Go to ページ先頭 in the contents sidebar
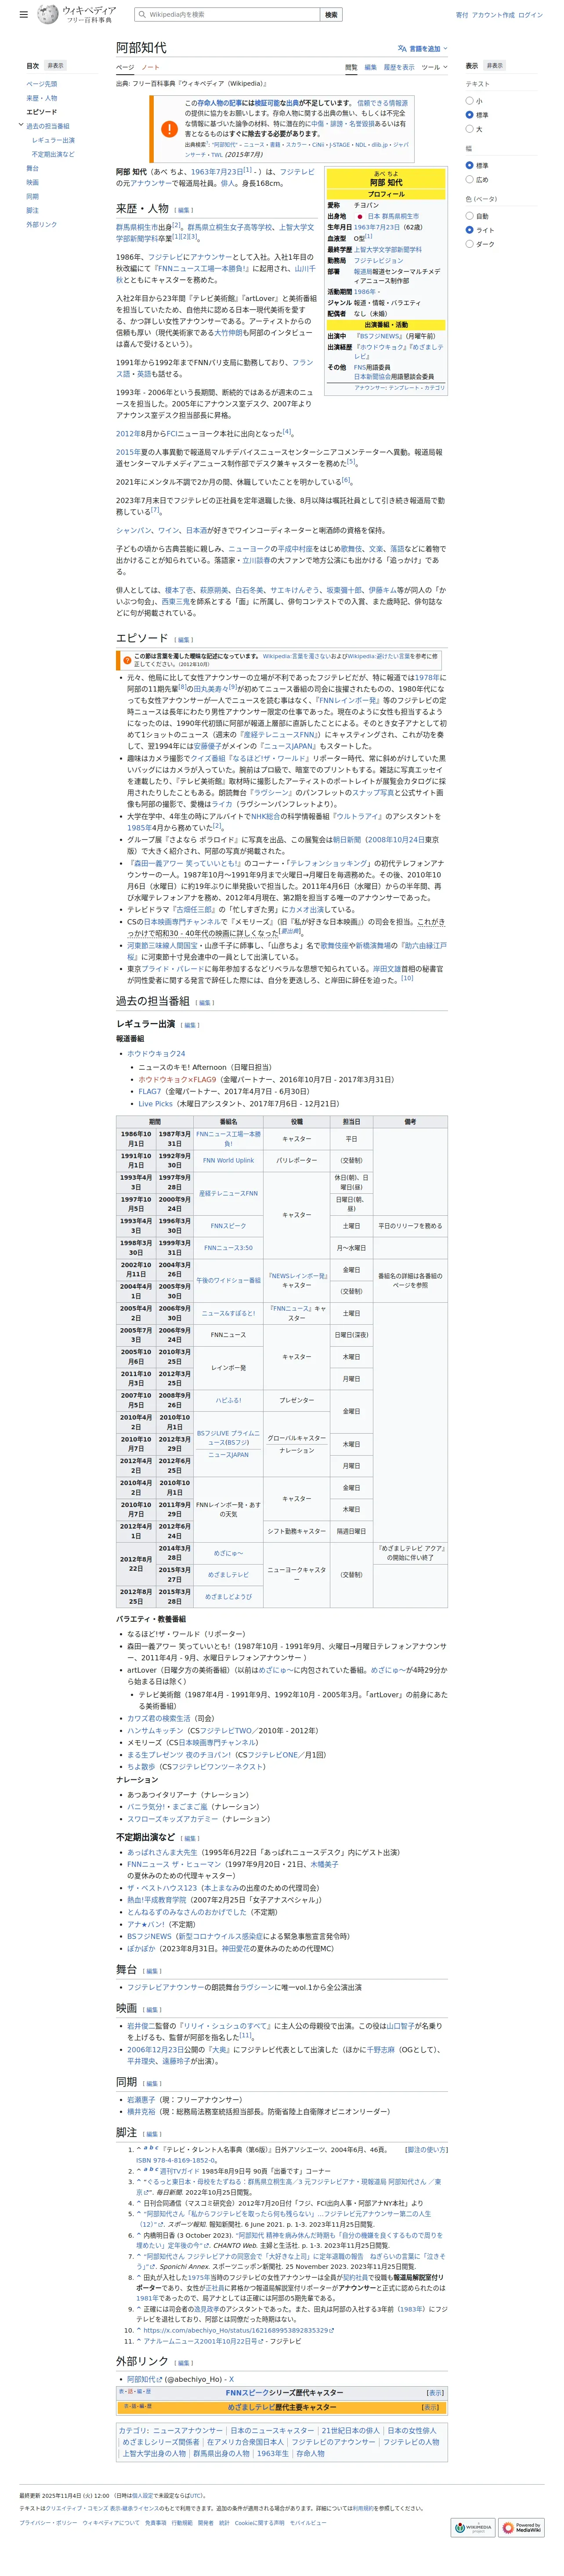 [42, 84]
